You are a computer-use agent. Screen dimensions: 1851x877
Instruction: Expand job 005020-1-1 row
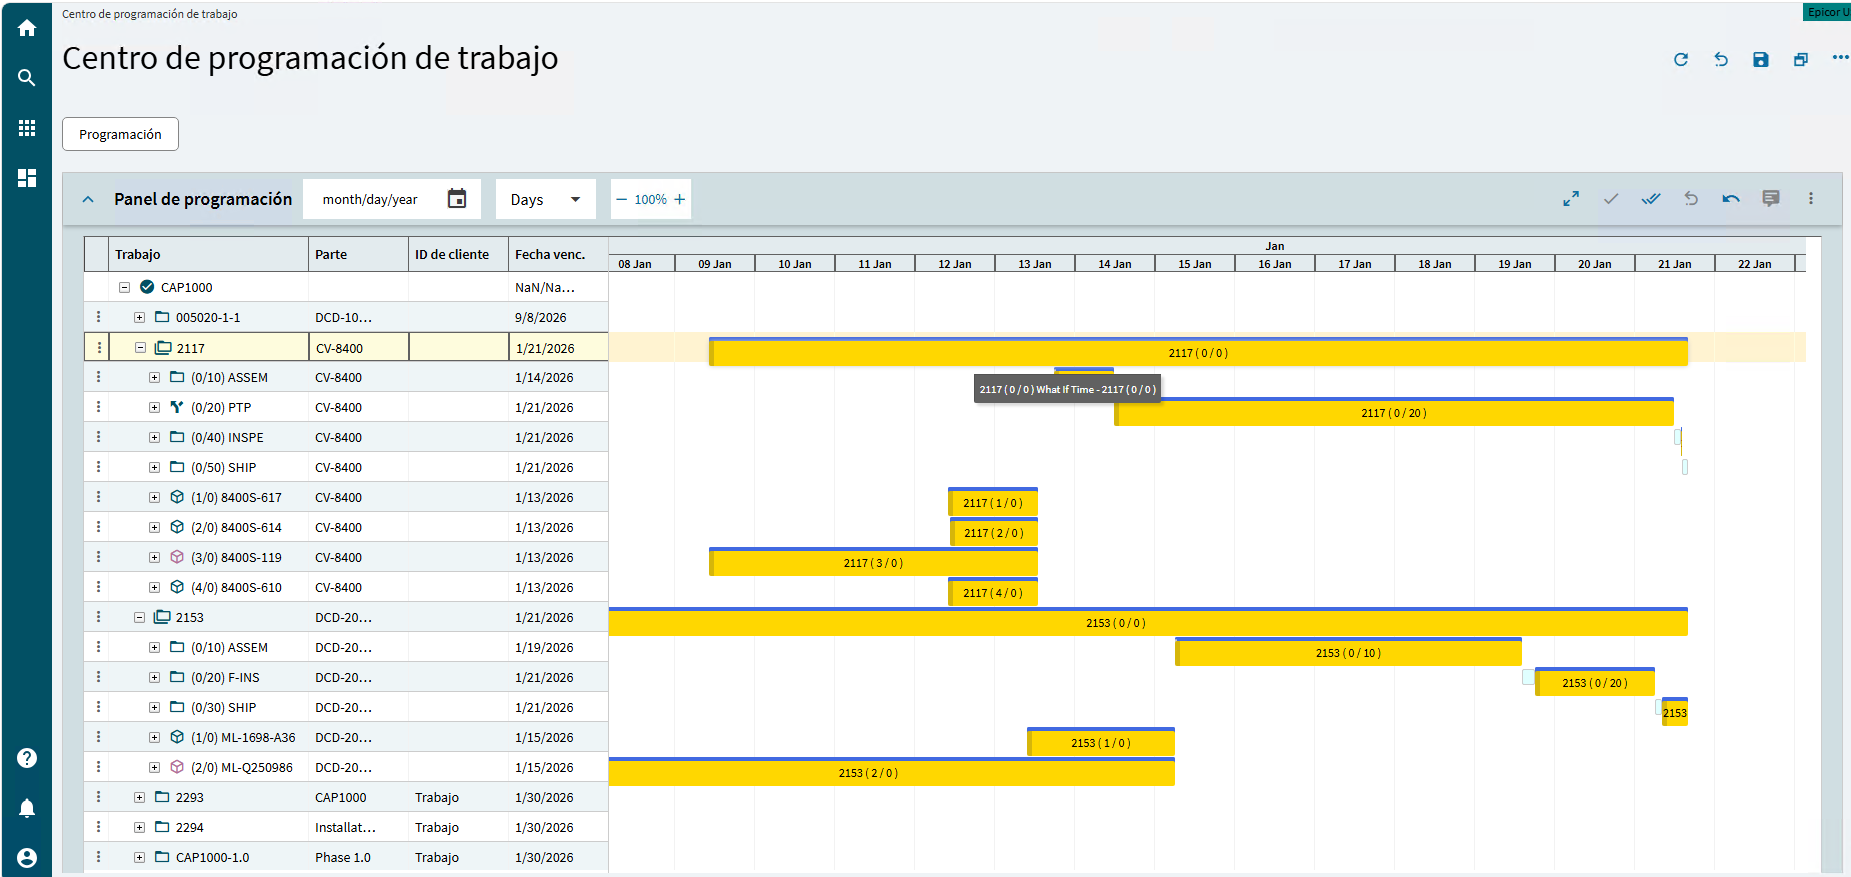coord(140,317)
